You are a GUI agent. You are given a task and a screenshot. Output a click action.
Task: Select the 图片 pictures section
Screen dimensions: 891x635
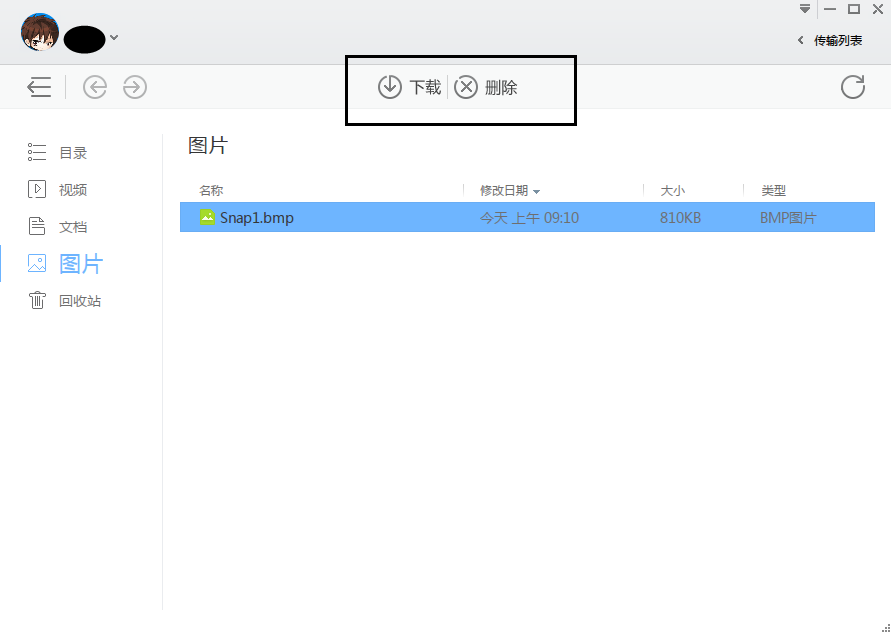click(65, 264)
